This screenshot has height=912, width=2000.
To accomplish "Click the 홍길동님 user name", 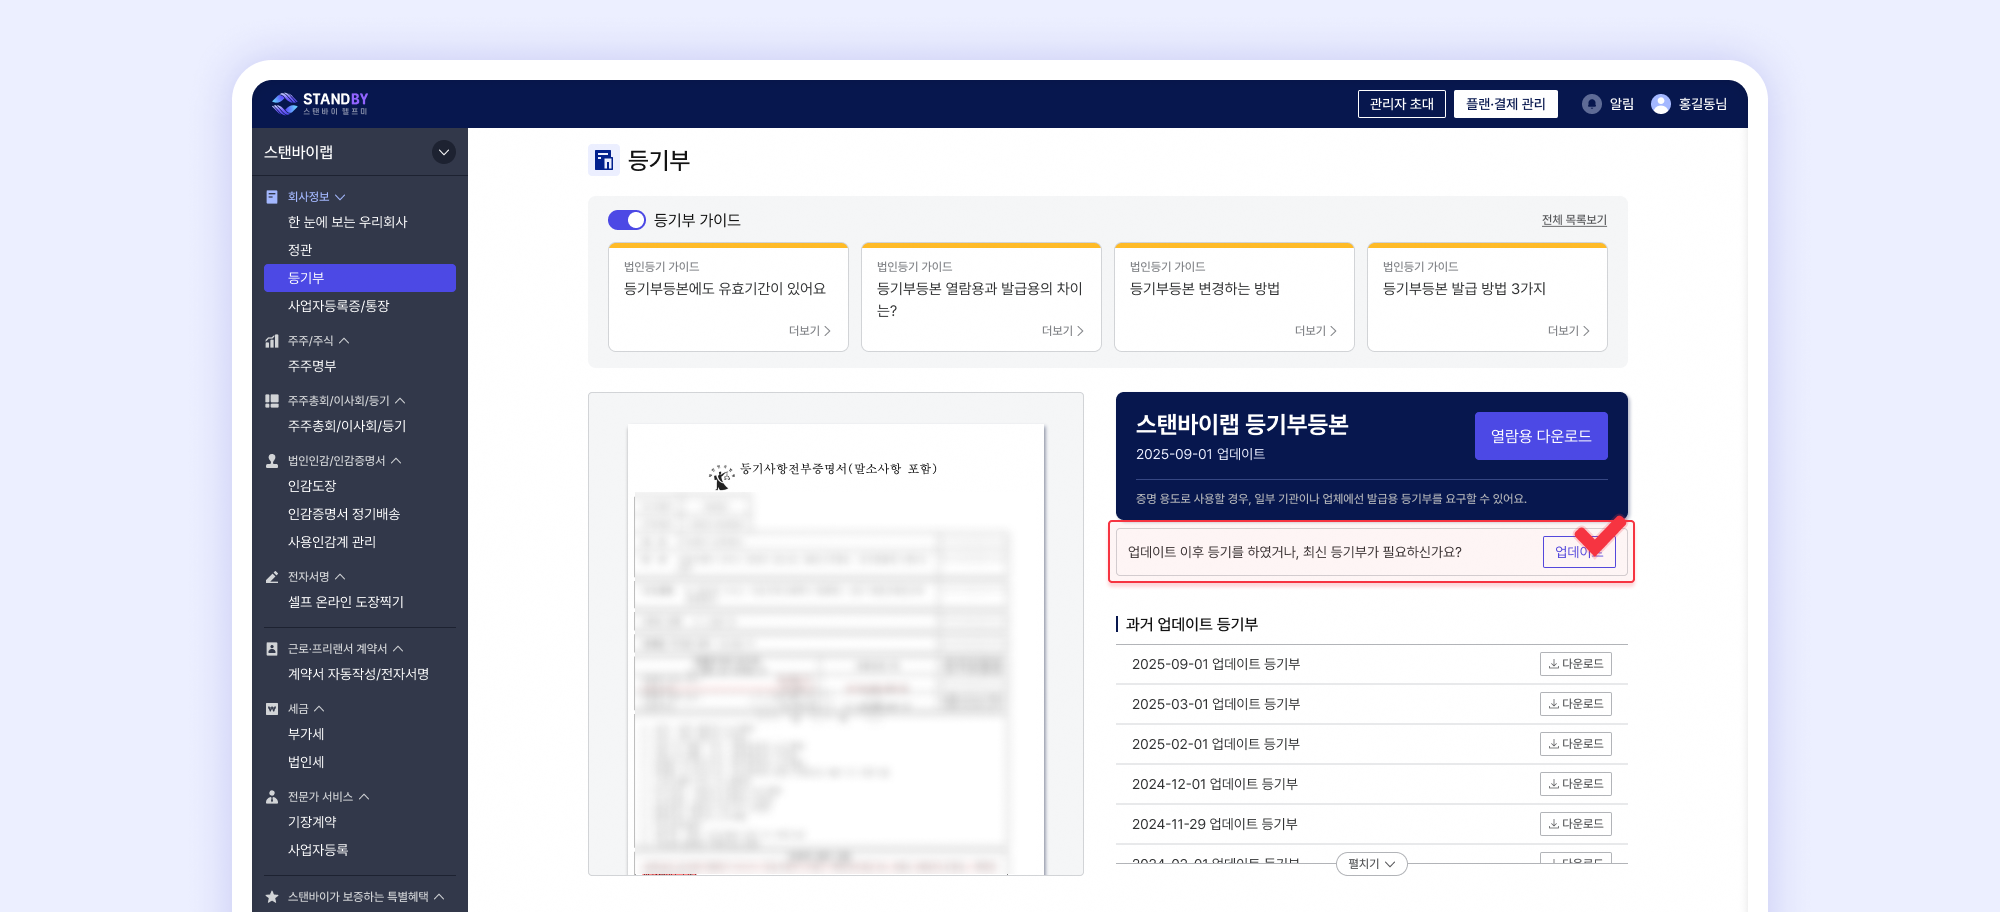I will pos(1702,104).
